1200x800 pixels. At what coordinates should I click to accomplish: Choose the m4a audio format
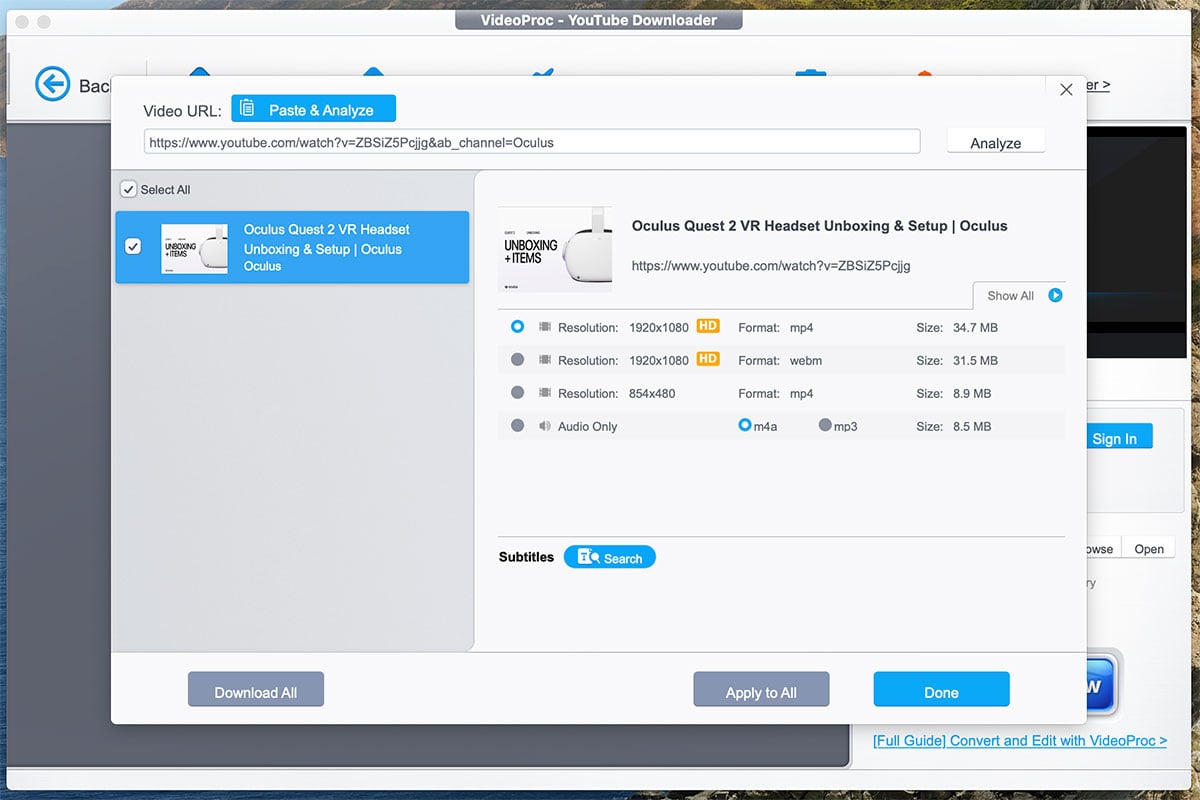pyautogui.click(x=744, y=425)
